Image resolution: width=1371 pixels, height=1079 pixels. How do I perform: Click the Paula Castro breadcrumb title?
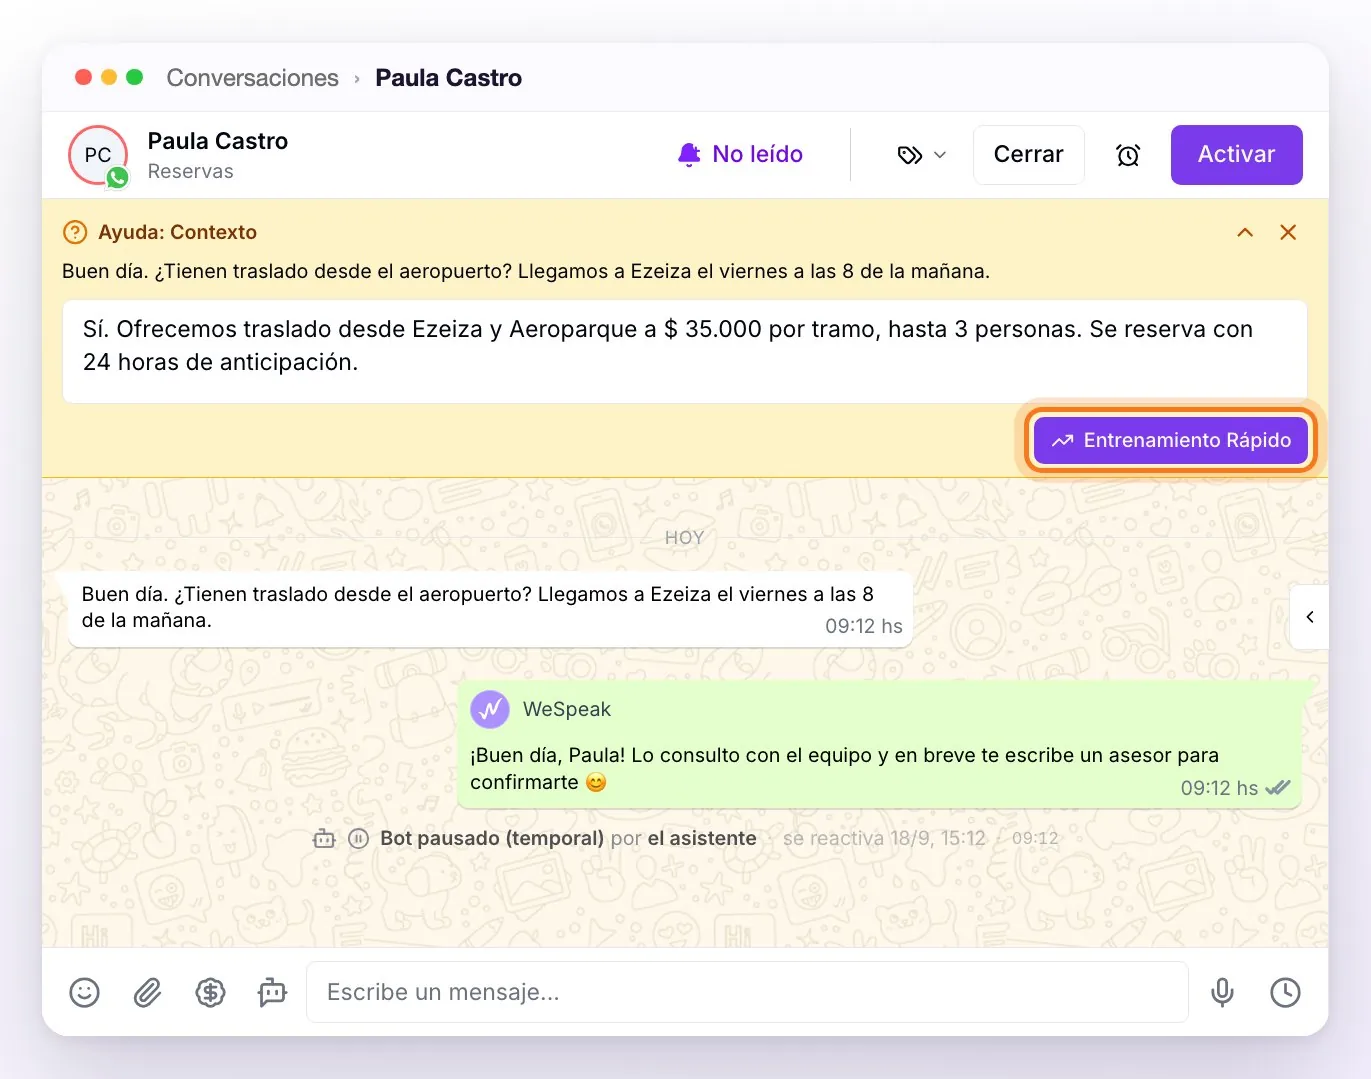pyautogui.click(x=448, y=78)
